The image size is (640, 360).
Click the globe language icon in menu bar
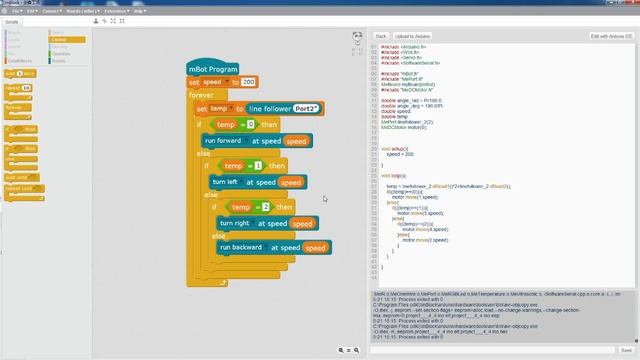tap(4, 11)
